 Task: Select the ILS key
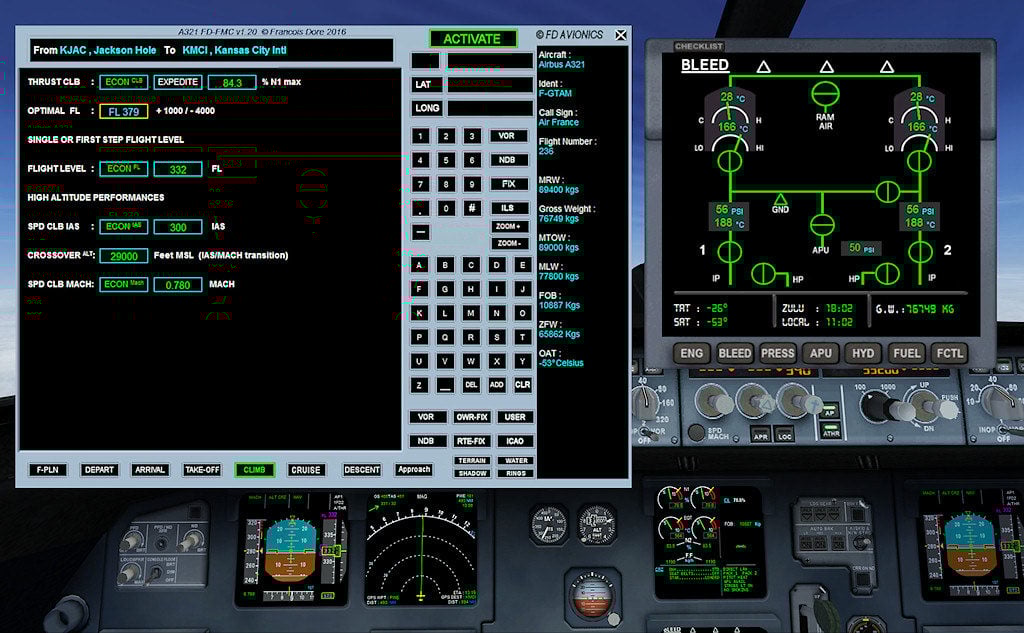(508, 208)
